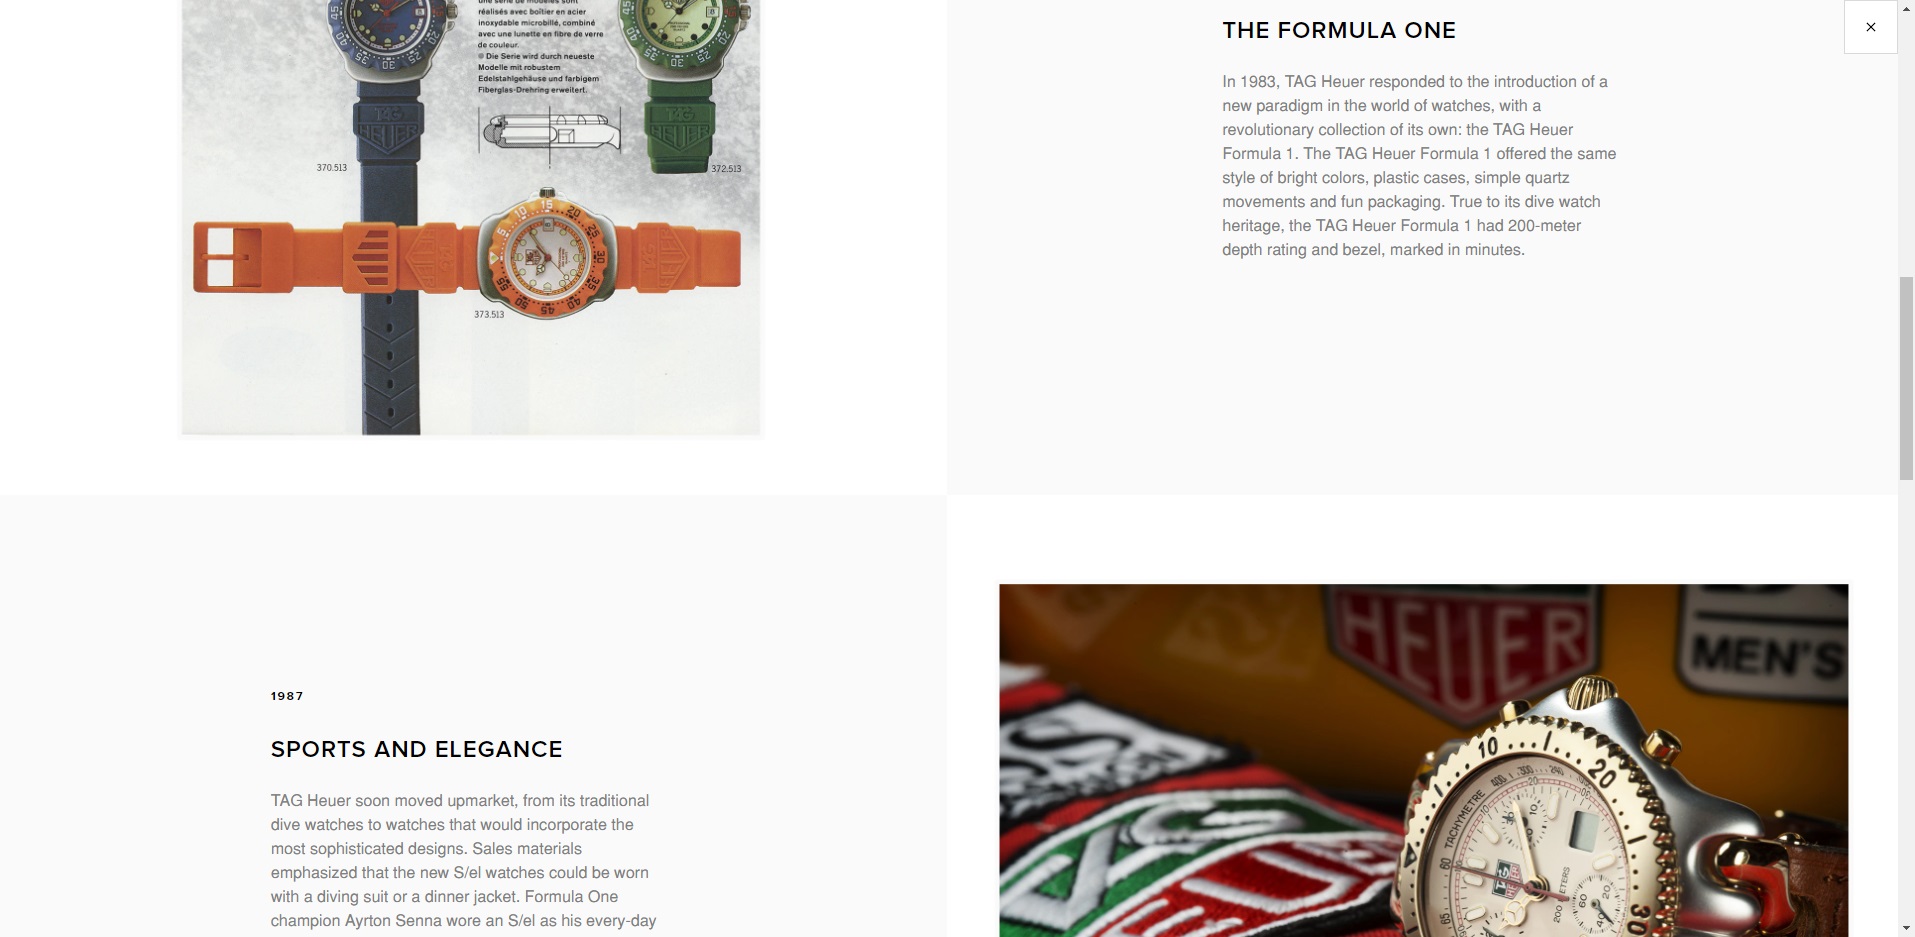This screenshot has width=1915, height=937.
Task: Click the orange strap buckle in the catalog
Action: click(228, 257)
